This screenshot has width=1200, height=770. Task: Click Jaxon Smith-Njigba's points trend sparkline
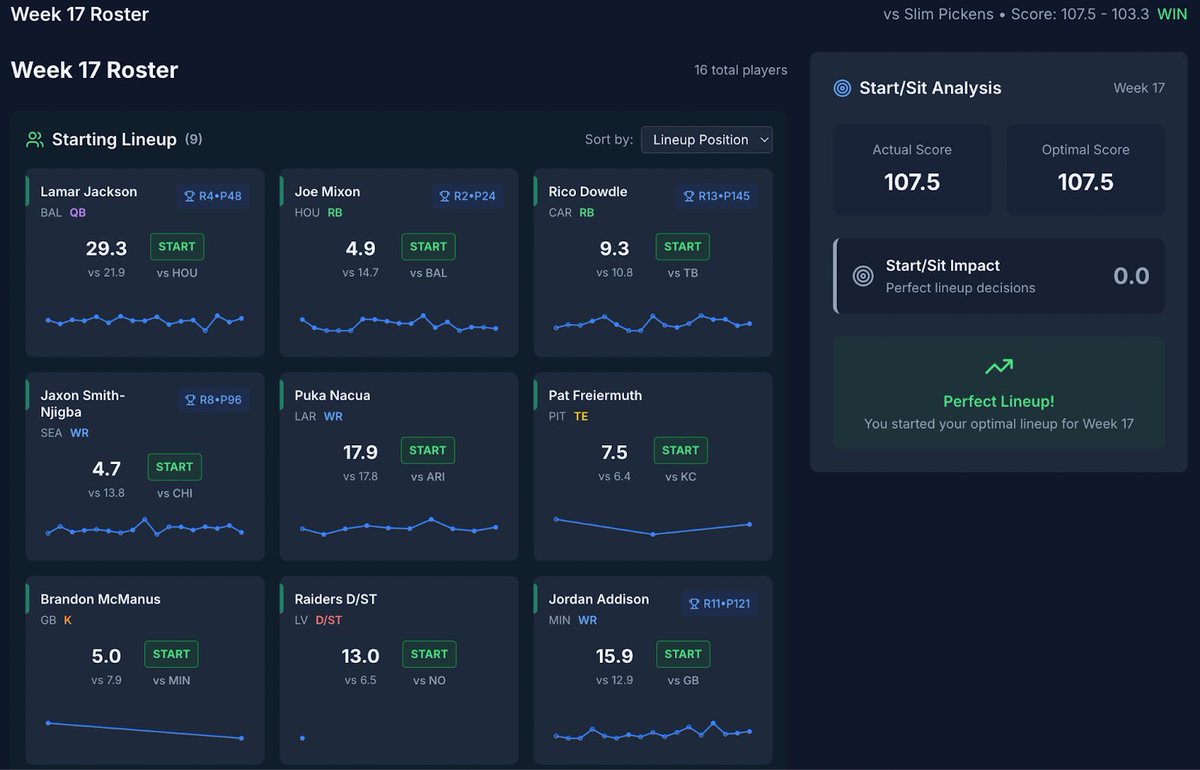(x=145, y=528)
